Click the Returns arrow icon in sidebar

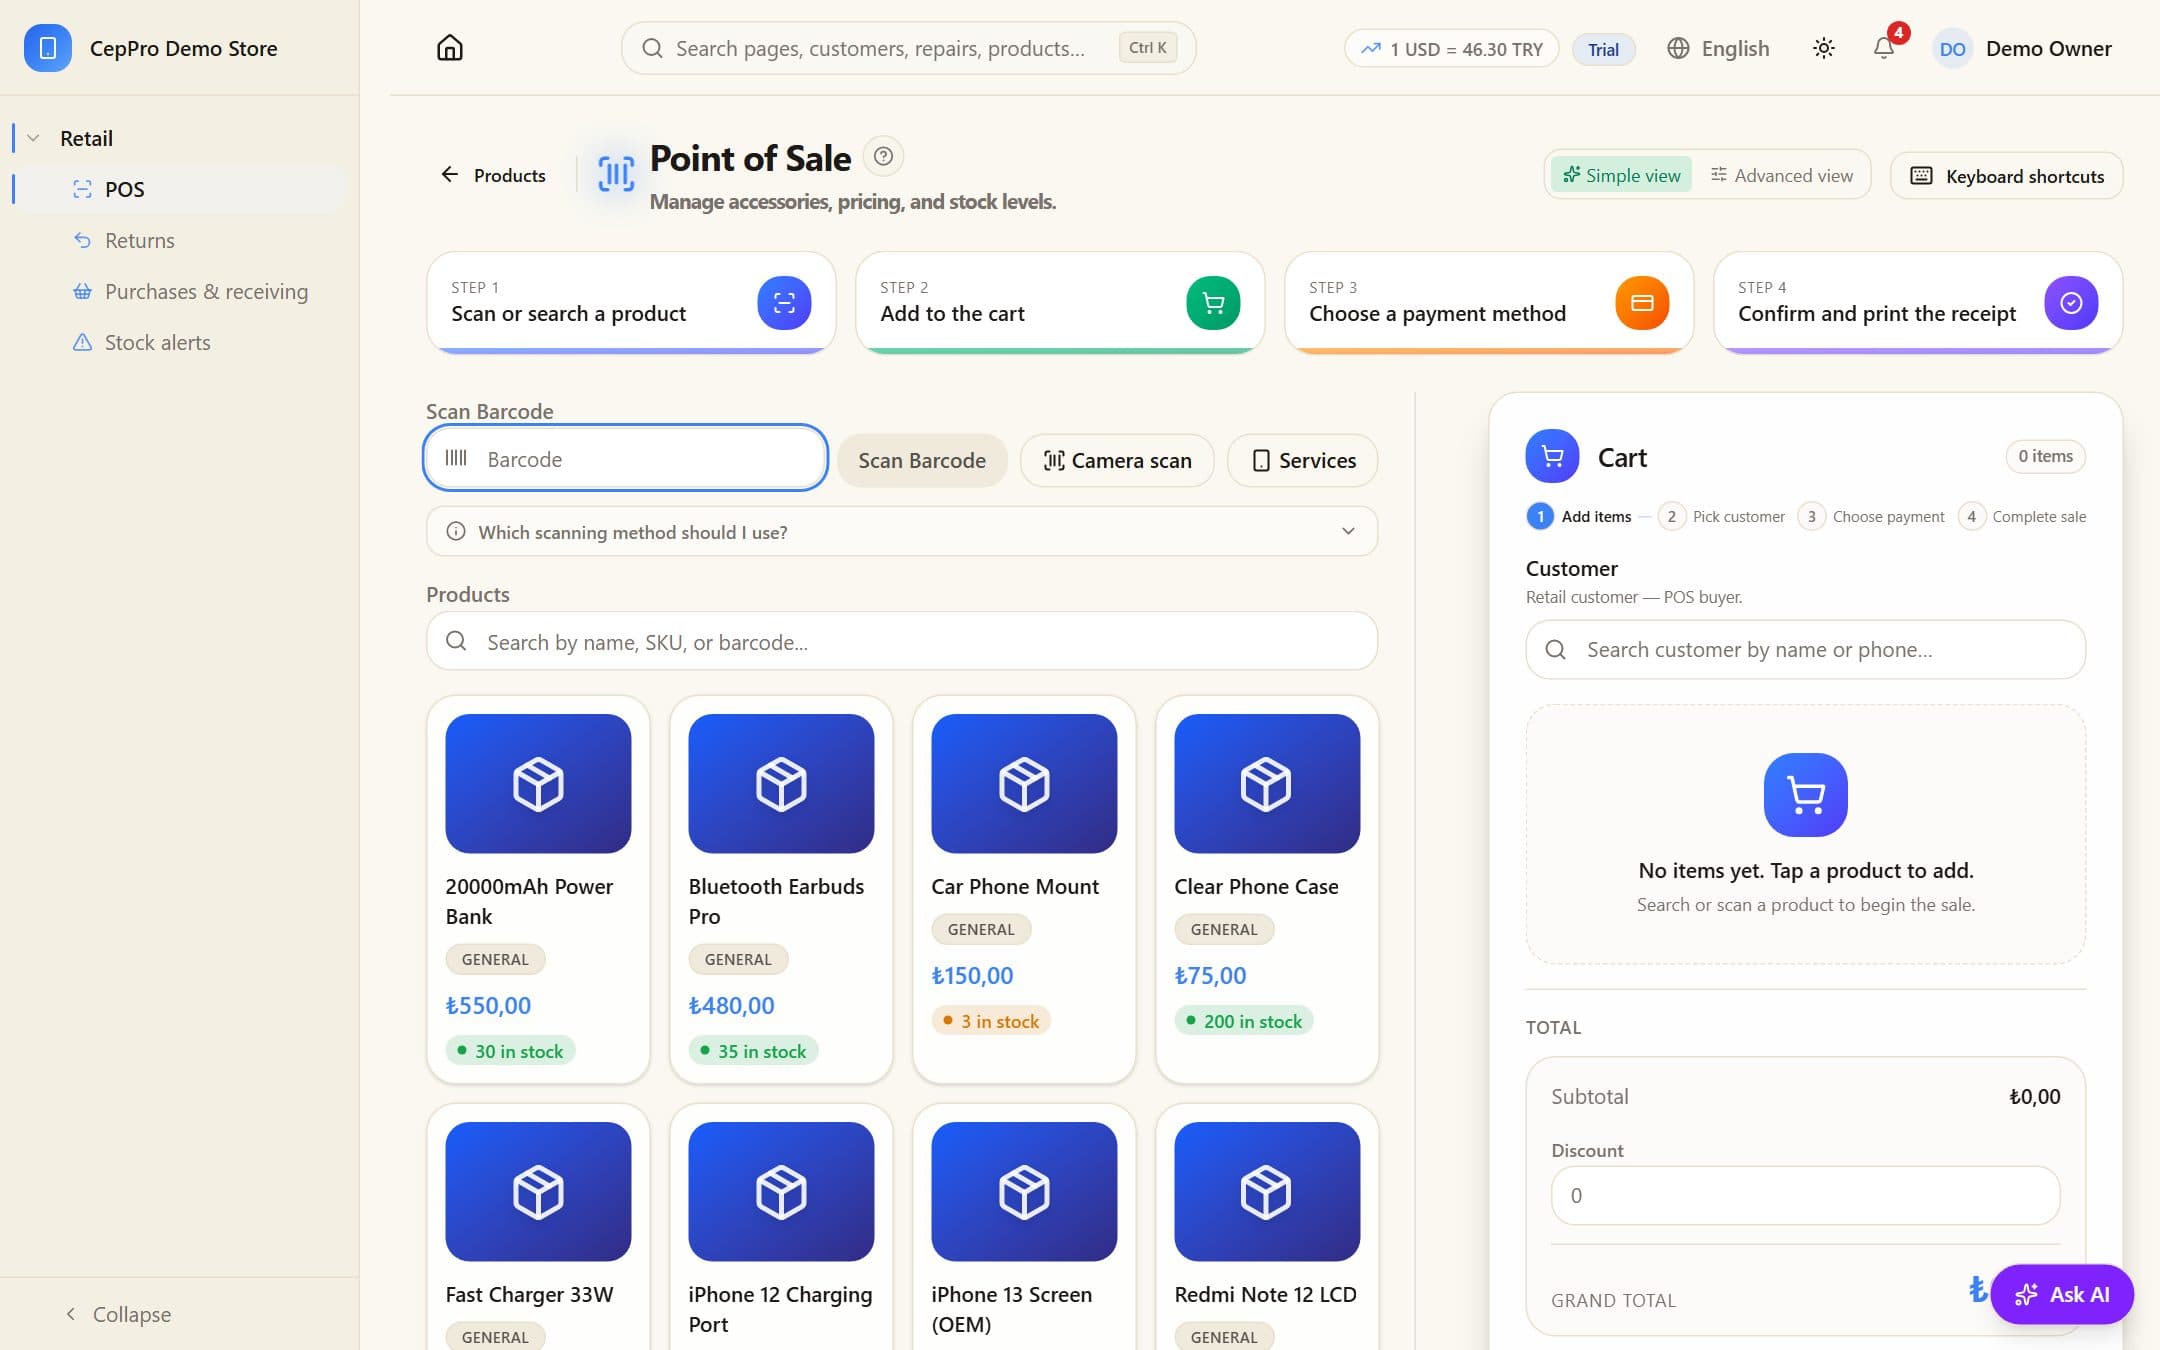82,240
